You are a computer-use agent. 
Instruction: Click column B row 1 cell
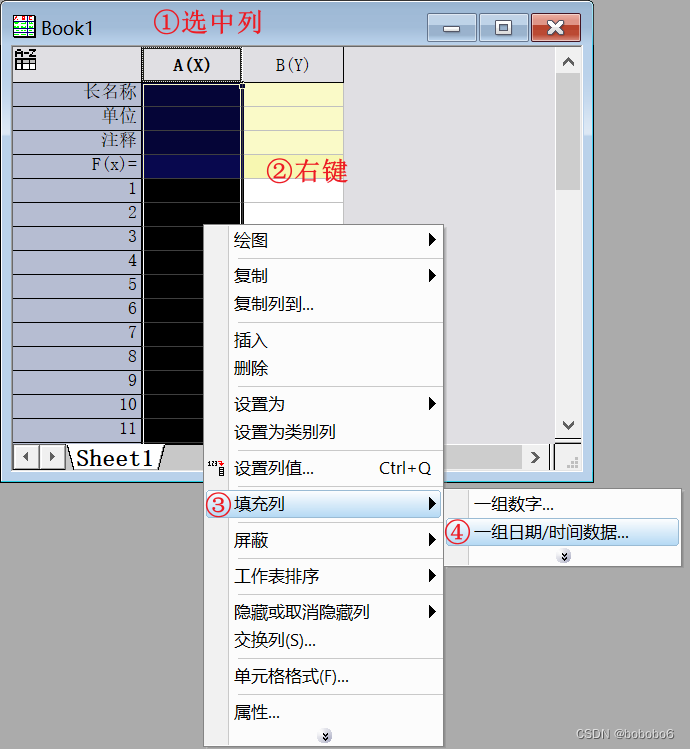(293, 190)
